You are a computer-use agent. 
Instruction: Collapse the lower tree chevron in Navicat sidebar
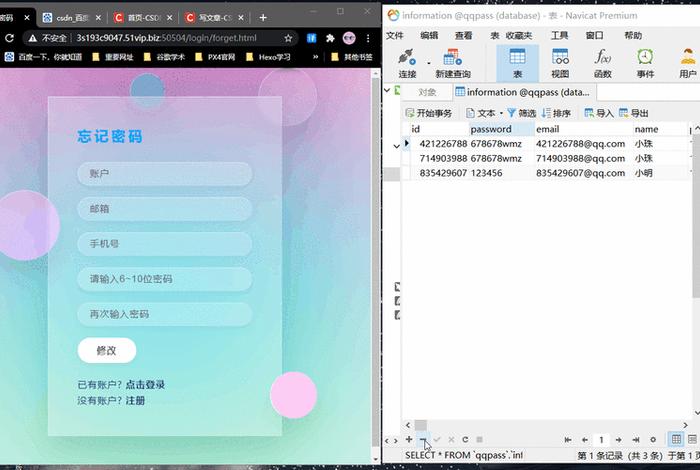point(396,146)
